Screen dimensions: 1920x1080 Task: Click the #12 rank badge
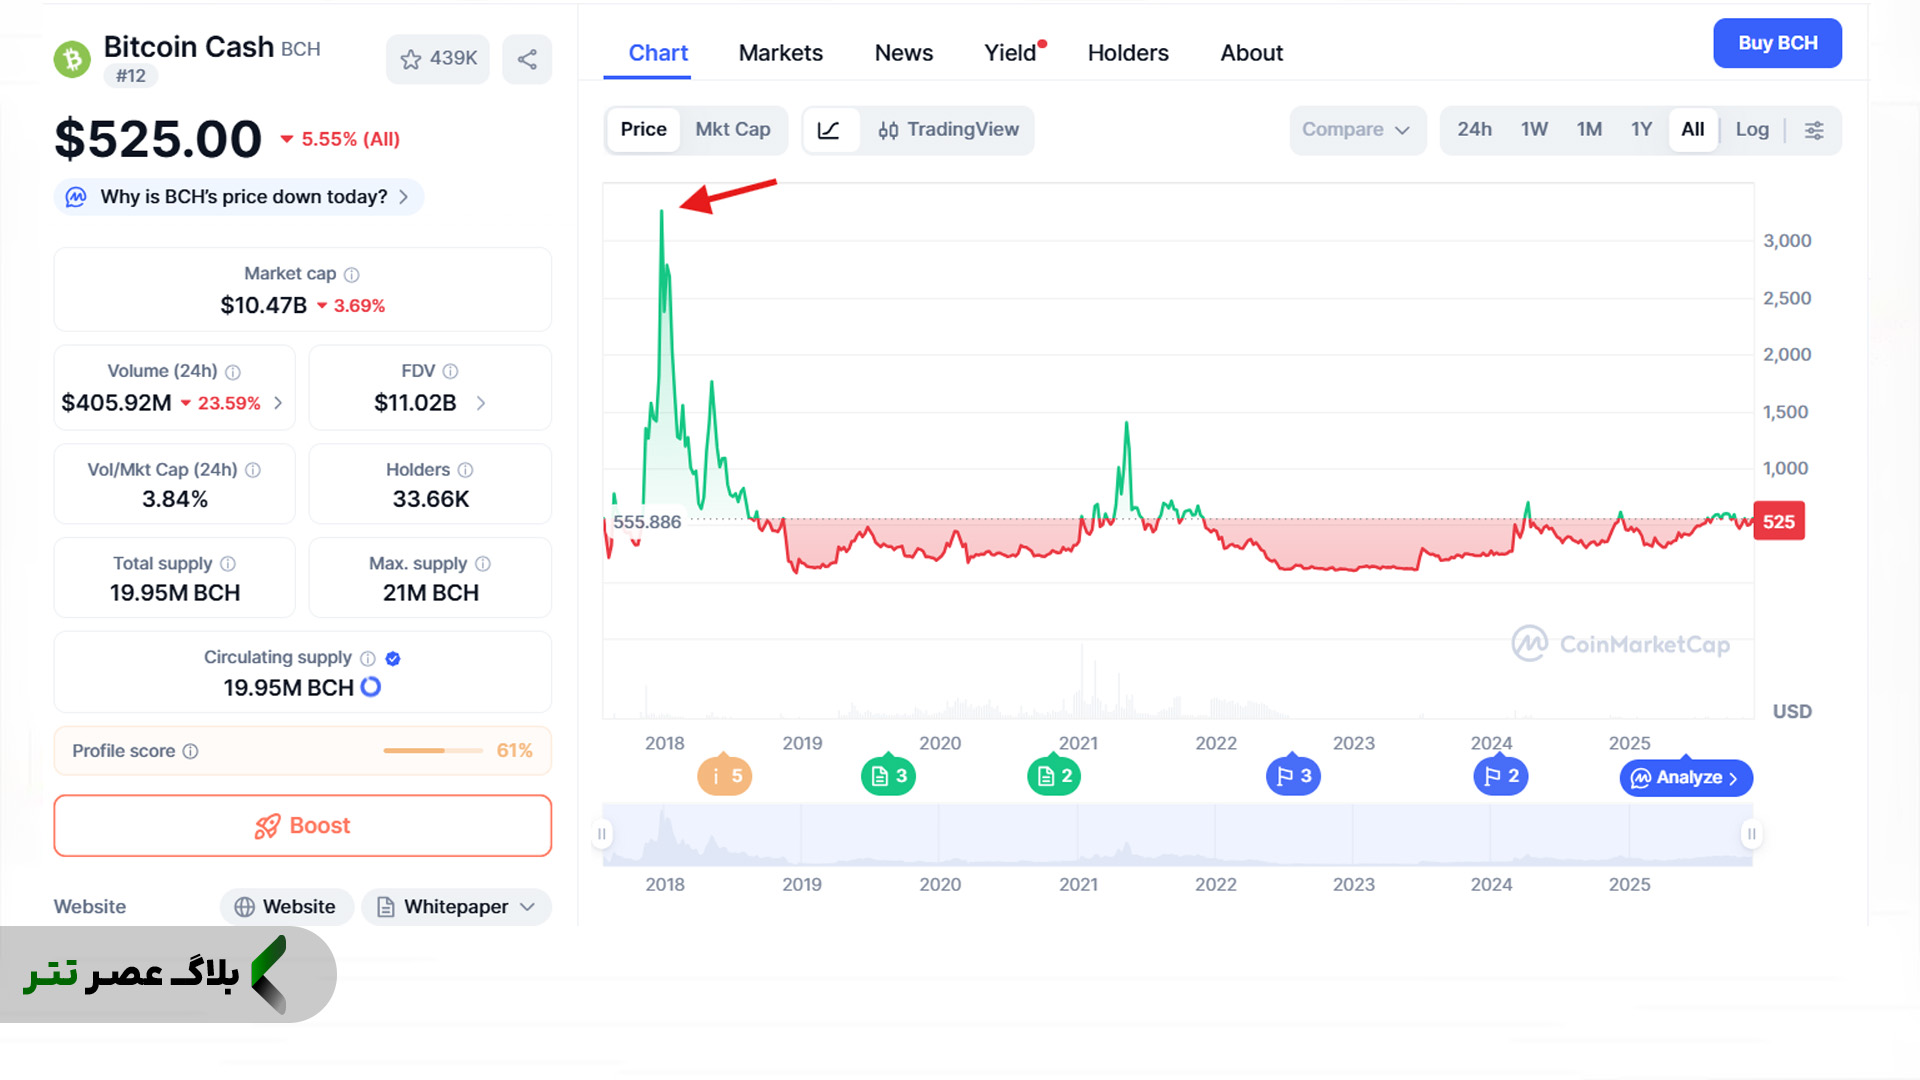pos(131,76)
